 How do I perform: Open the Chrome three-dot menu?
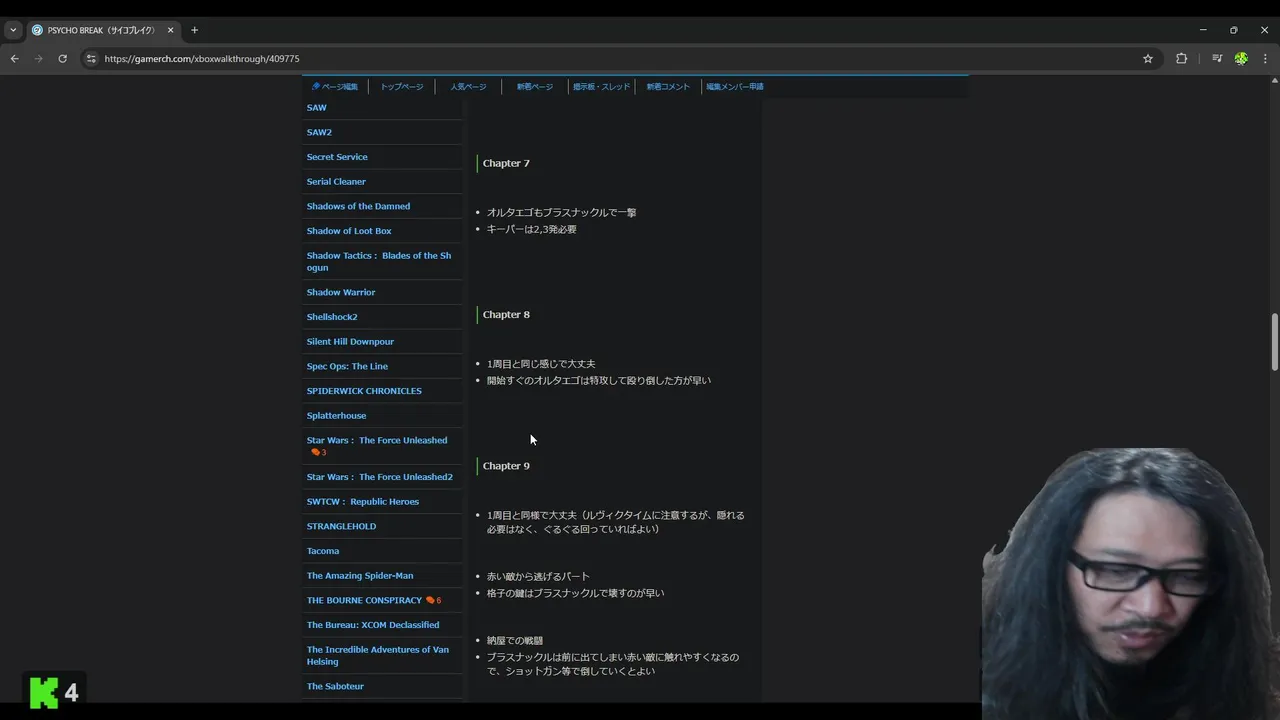click(1265, 59)
